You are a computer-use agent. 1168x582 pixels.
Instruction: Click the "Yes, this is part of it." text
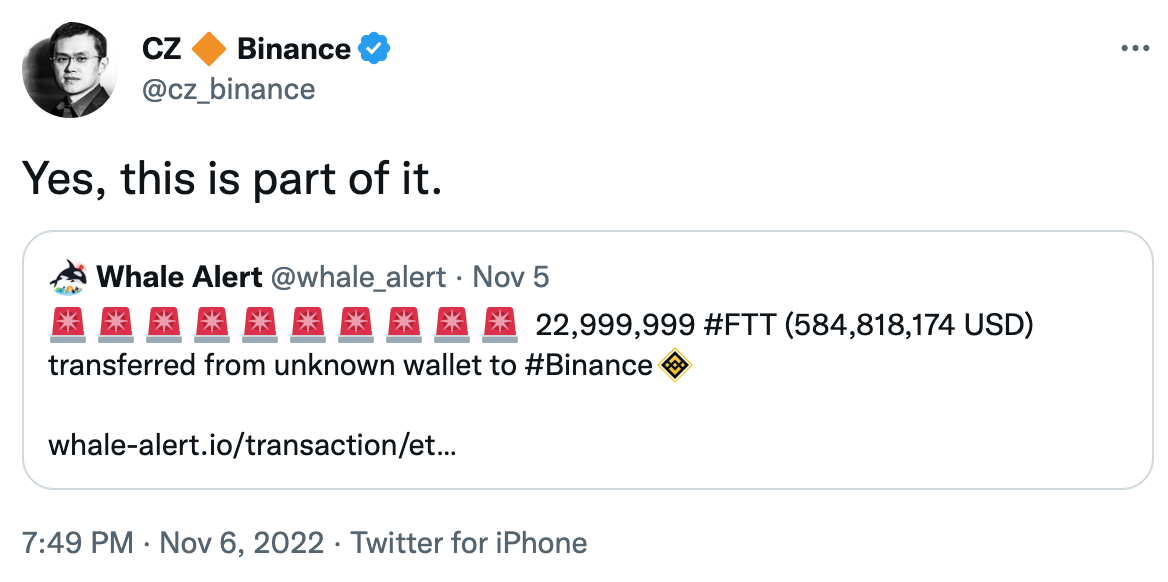pos(231,180)
